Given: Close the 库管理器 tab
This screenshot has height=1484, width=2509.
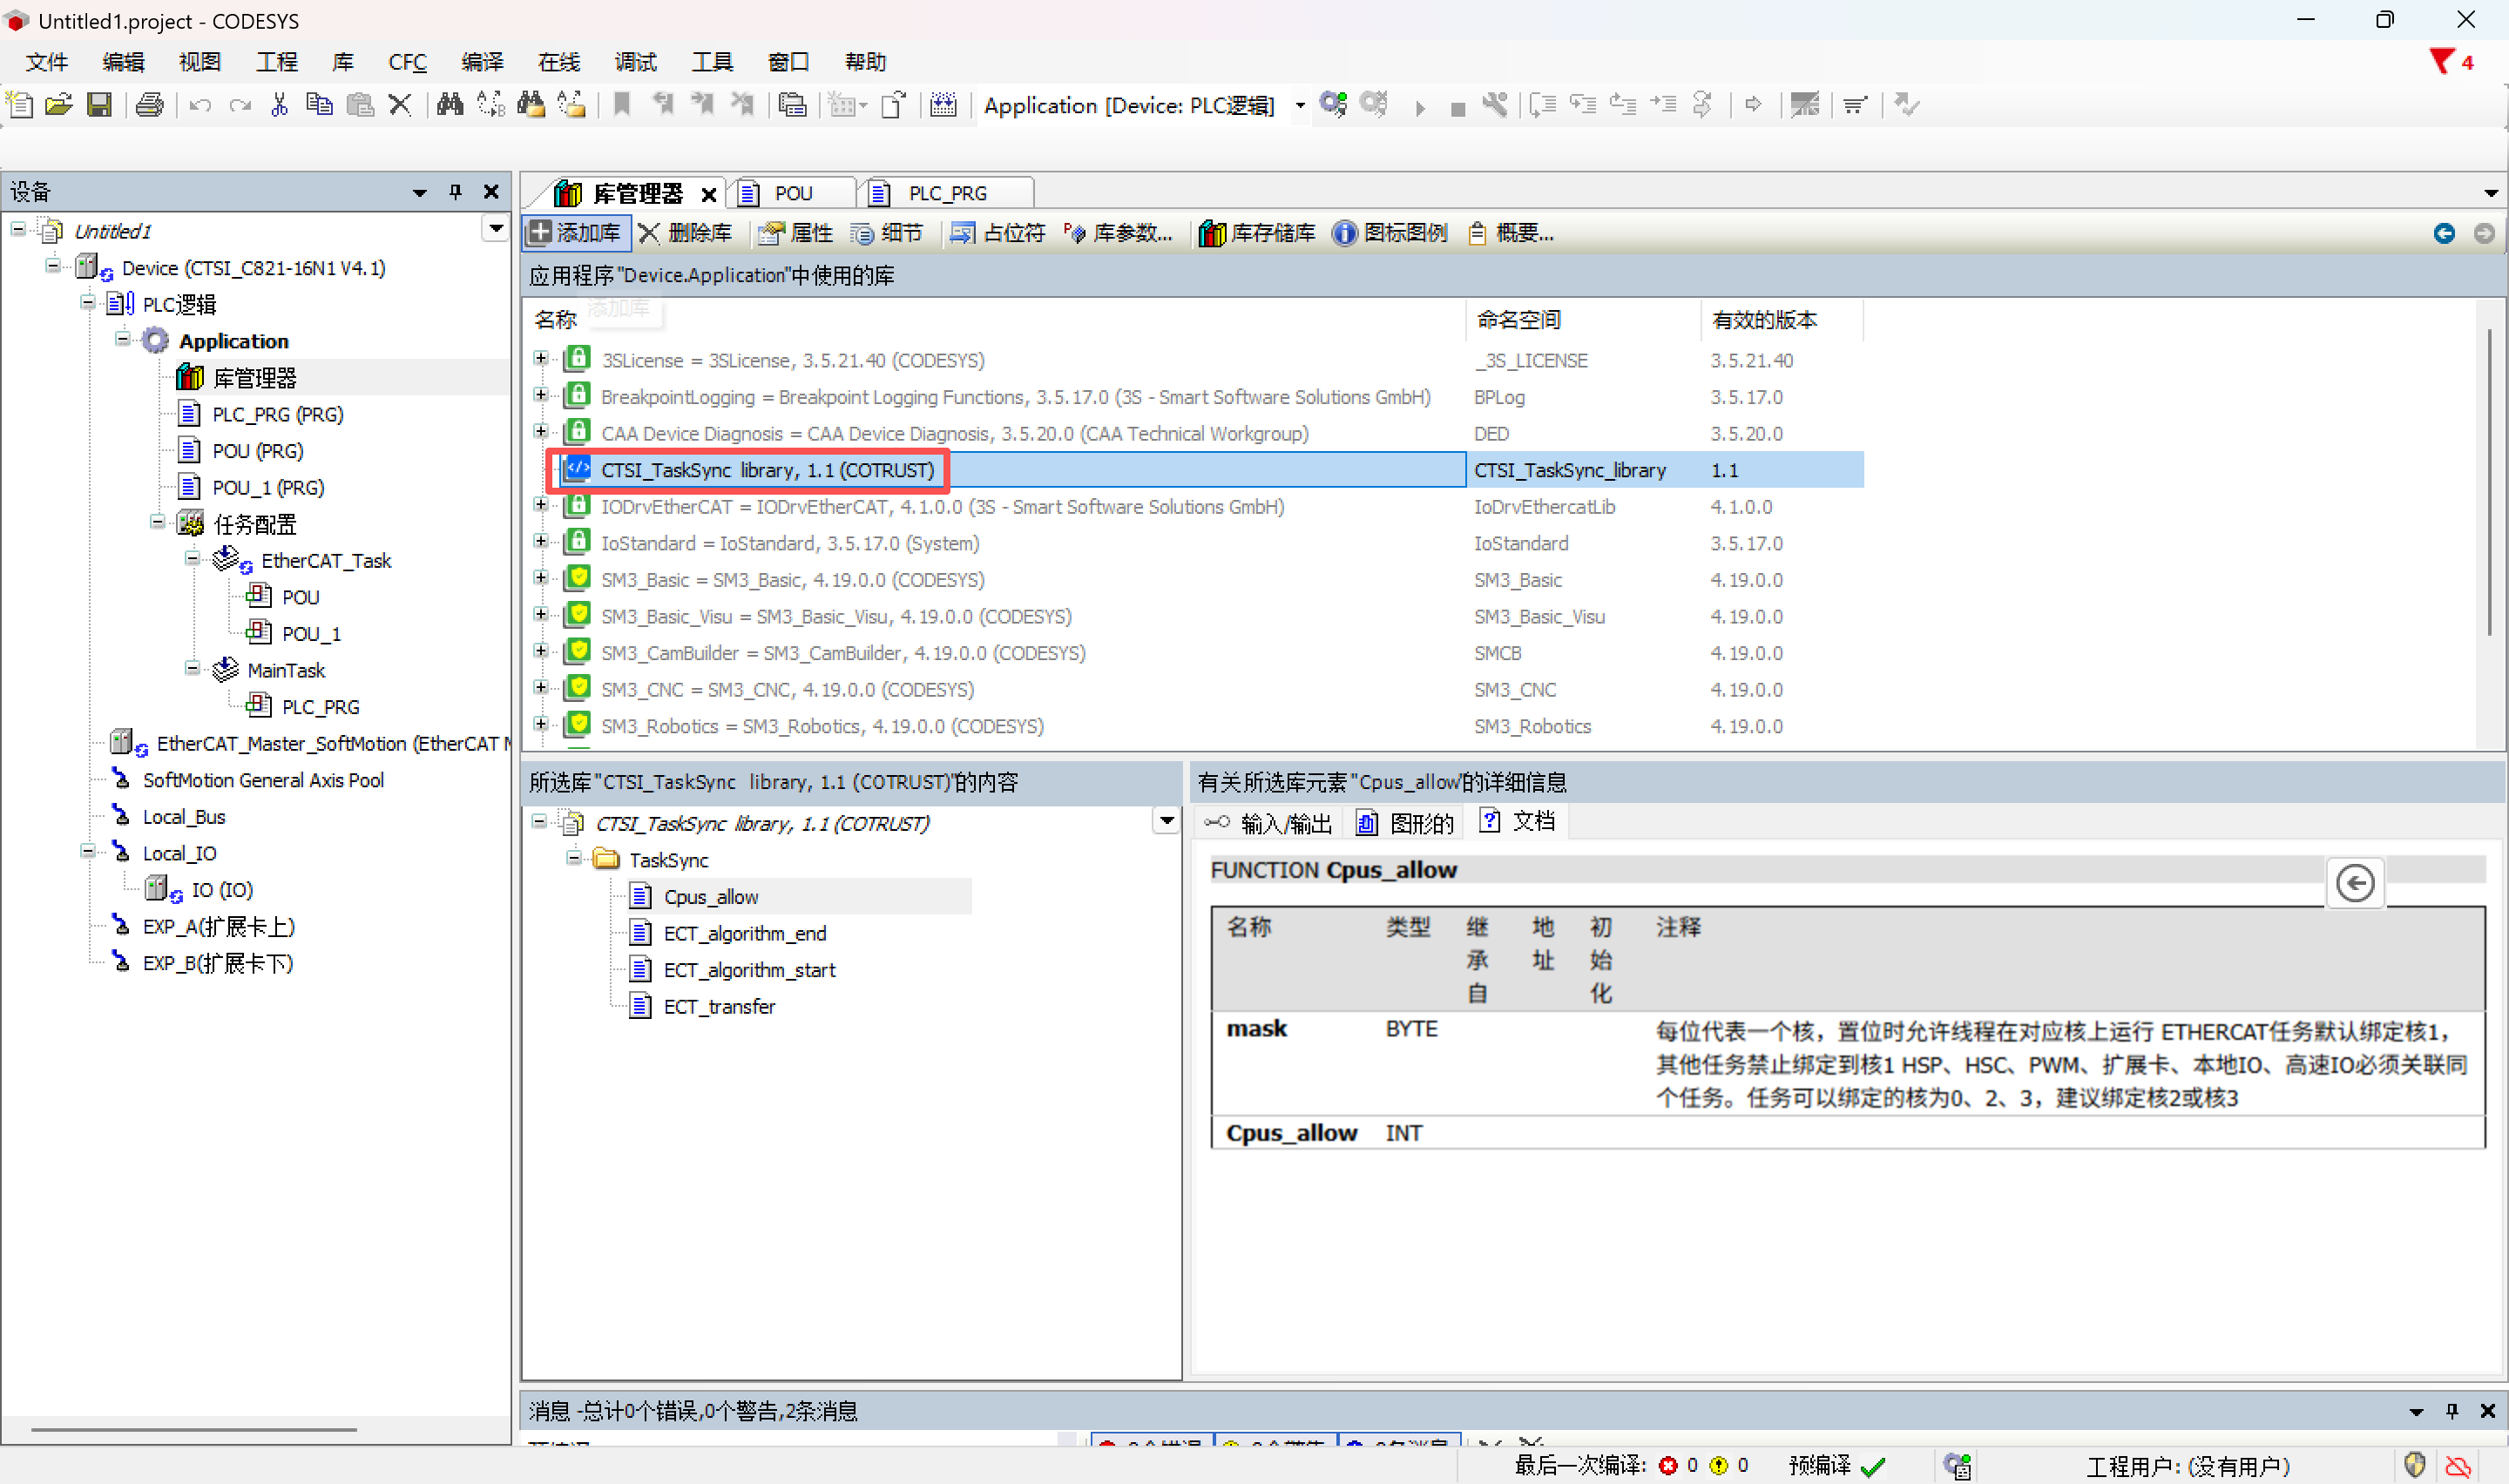Looking at the screenshot, I should (708, 194).
